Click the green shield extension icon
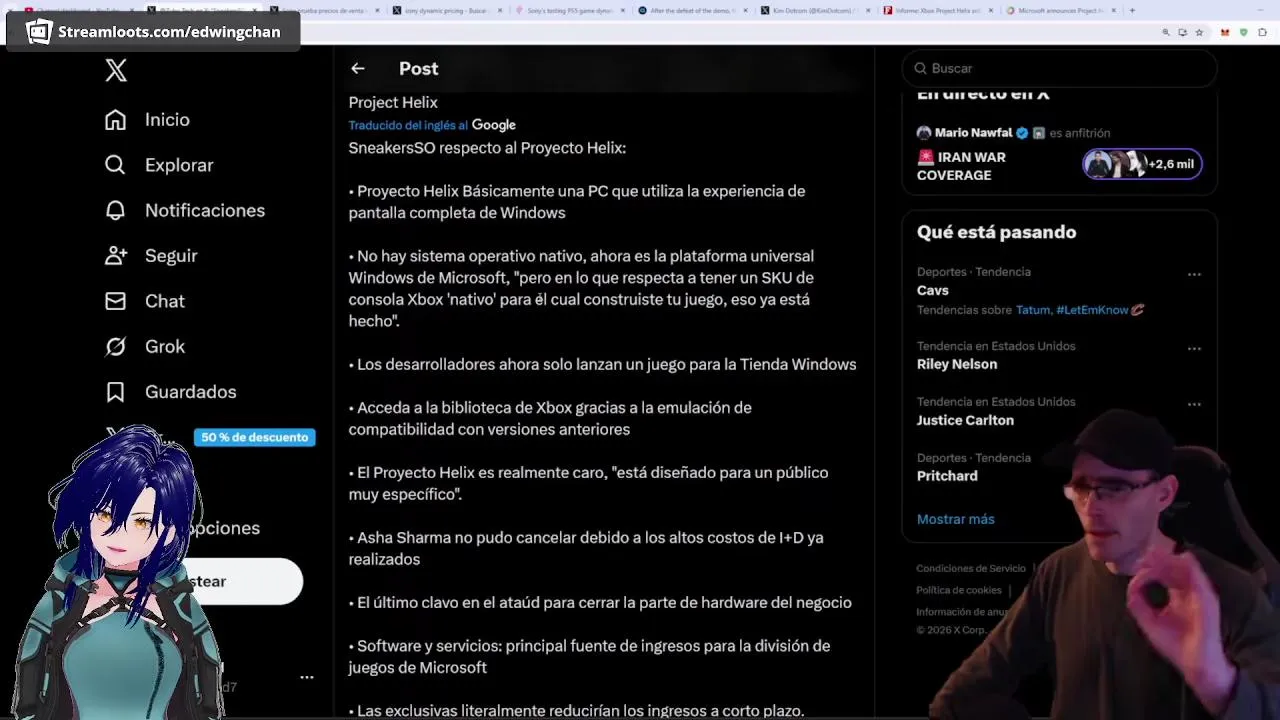The height and width of the screenshot is (720, 1280). pos(1243,32)
